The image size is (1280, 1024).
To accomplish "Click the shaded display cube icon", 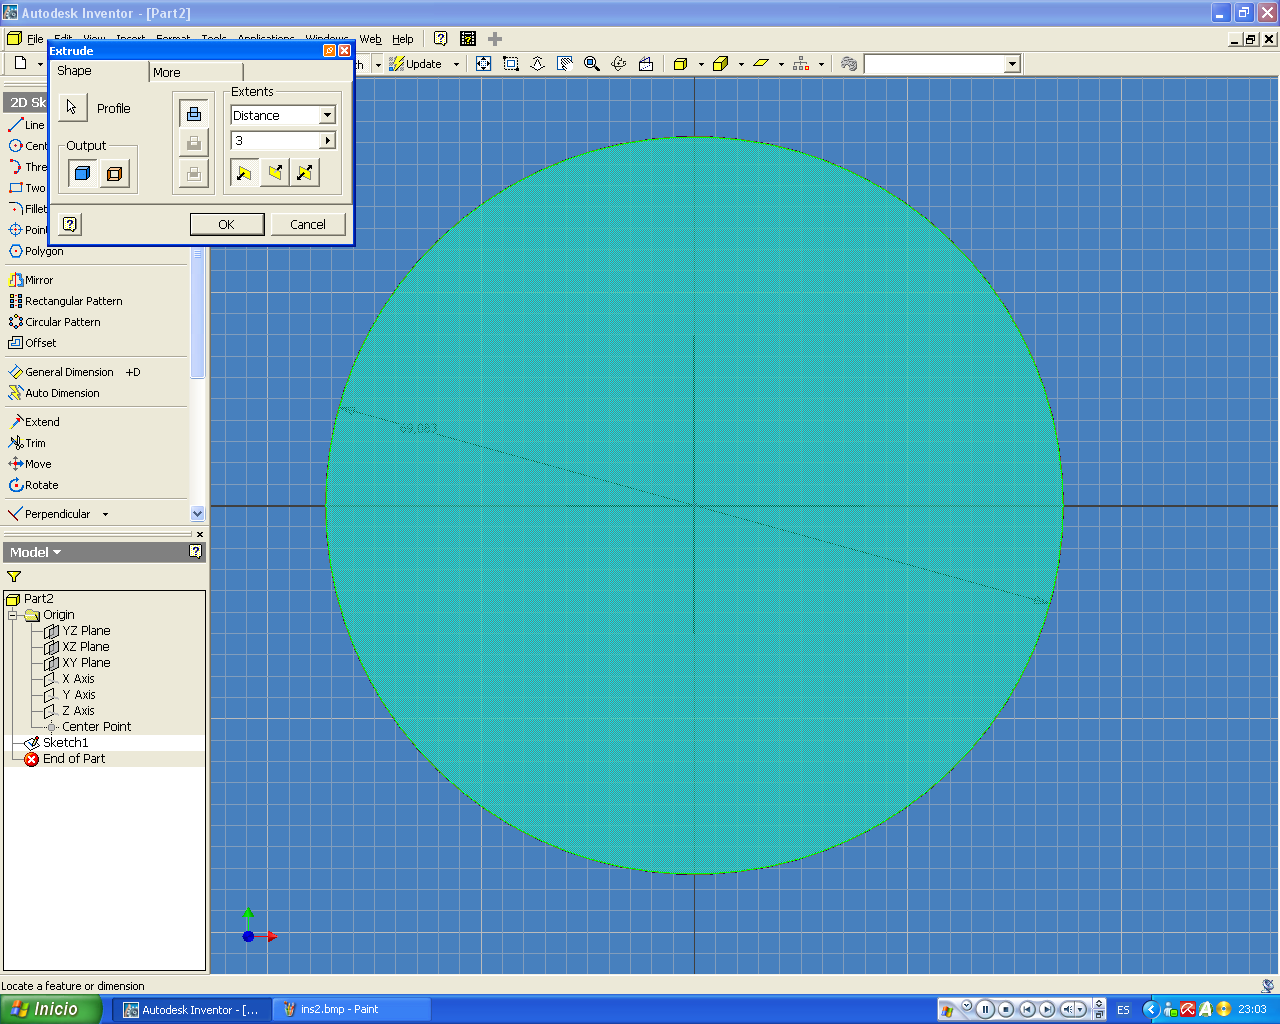I will (x=681, y=64).
